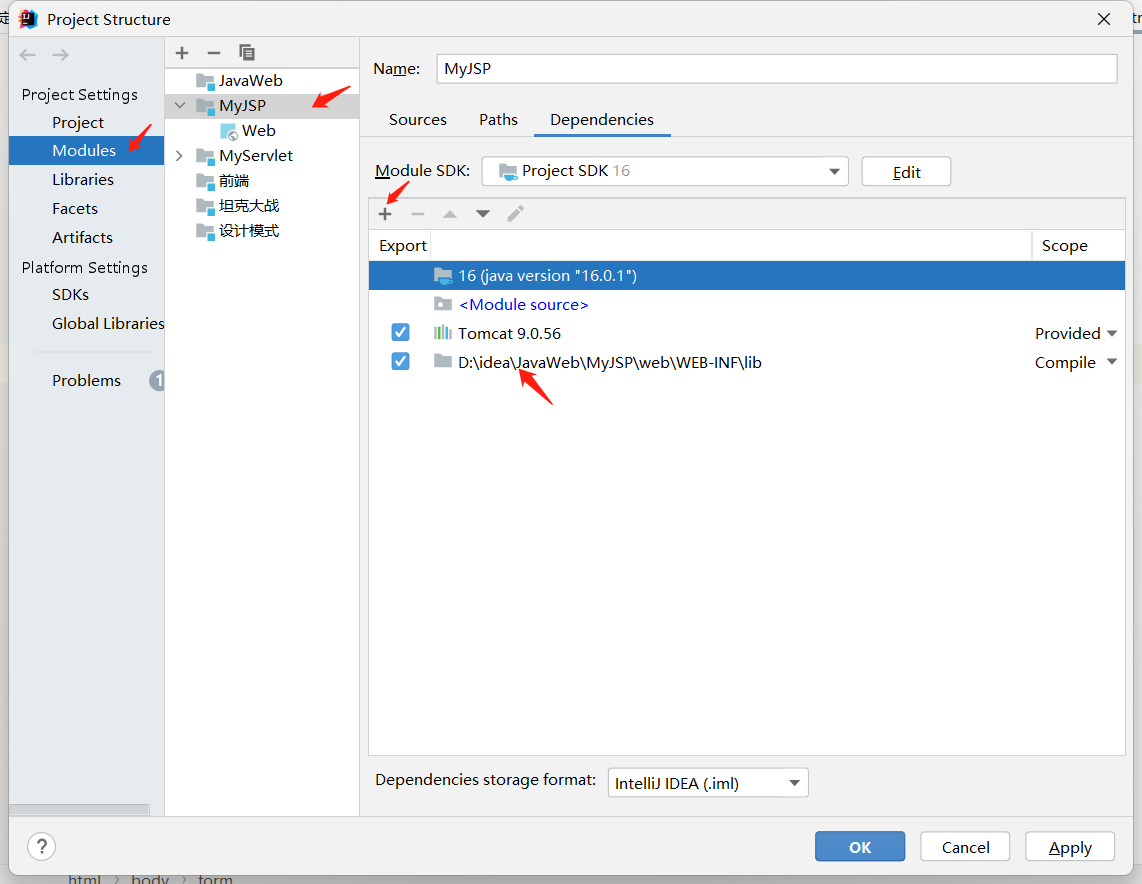Move dependency down with arrow icon
Image resolution: width=1142 pixels, height=884 pixels.
[483, 214]
